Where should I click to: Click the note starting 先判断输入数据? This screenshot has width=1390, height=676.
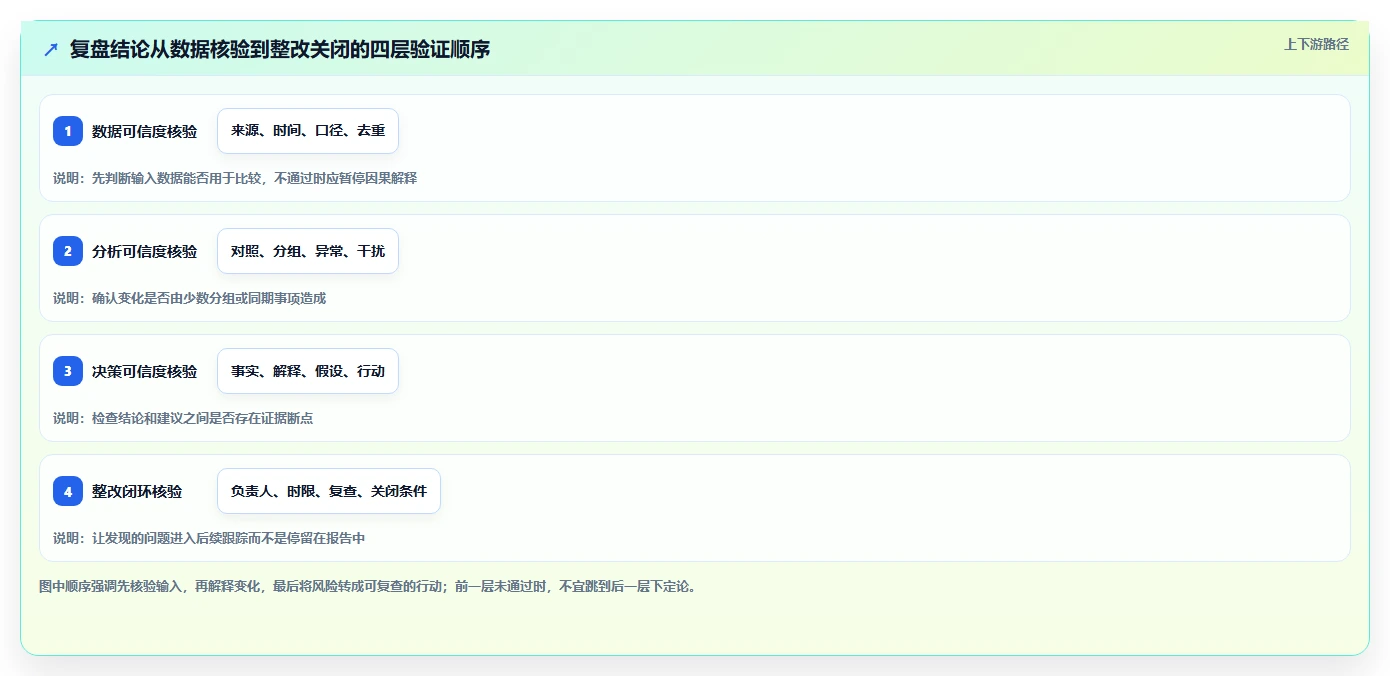coord(235,178)
